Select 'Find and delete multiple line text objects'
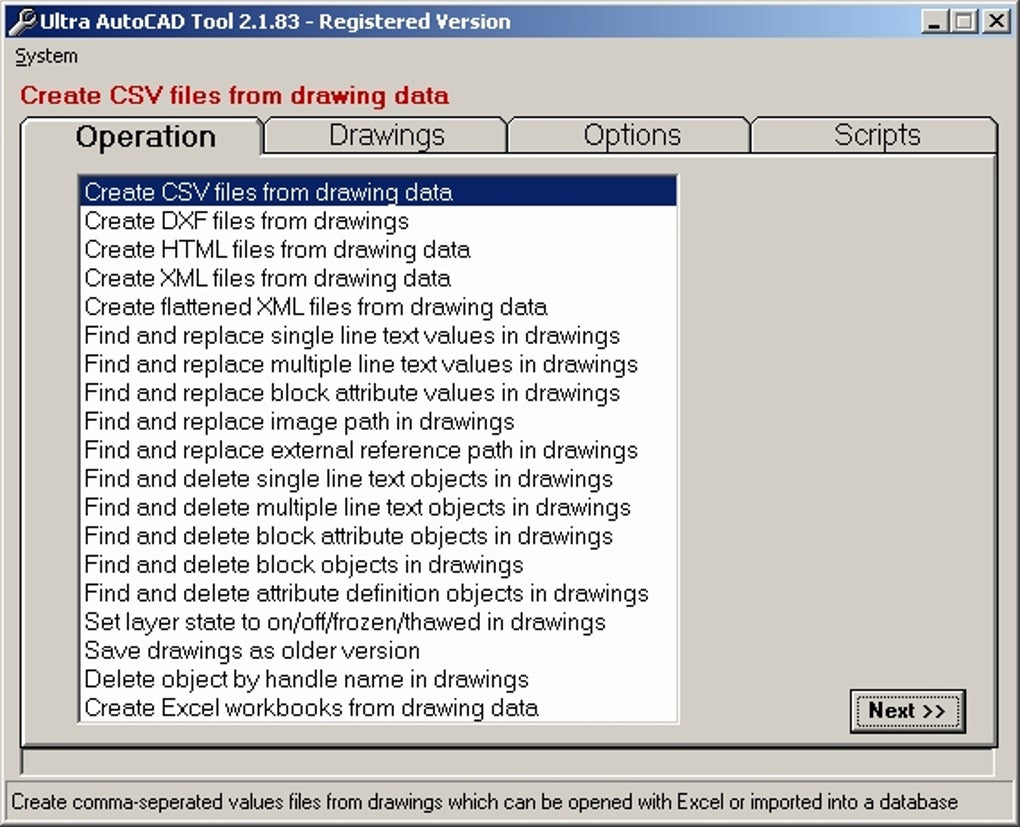This screenshot has width=1020, height=827. tap(378, 508)
